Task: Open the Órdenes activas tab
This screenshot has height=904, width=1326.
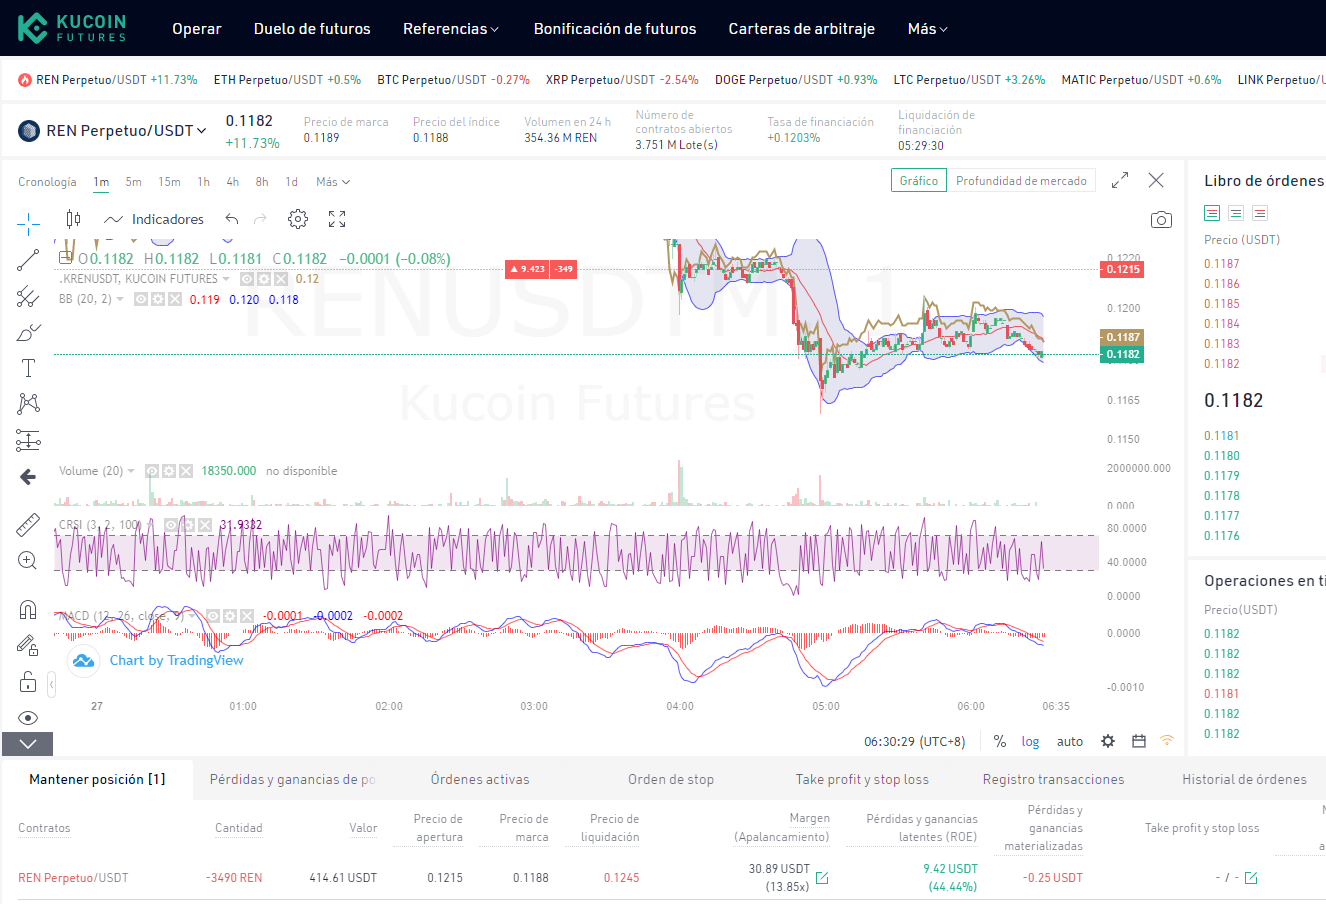Action: [480, 779]
